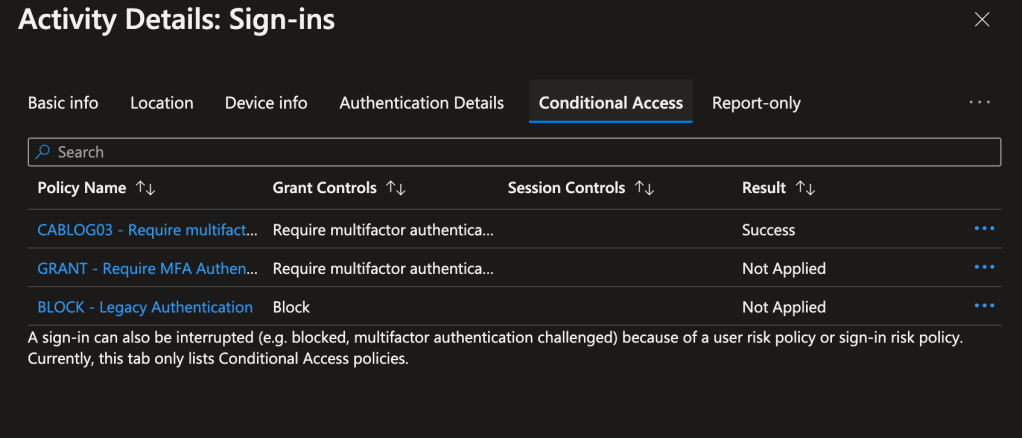
Task: Sort by Grant Controls arrows
Action: coord(396,188)
